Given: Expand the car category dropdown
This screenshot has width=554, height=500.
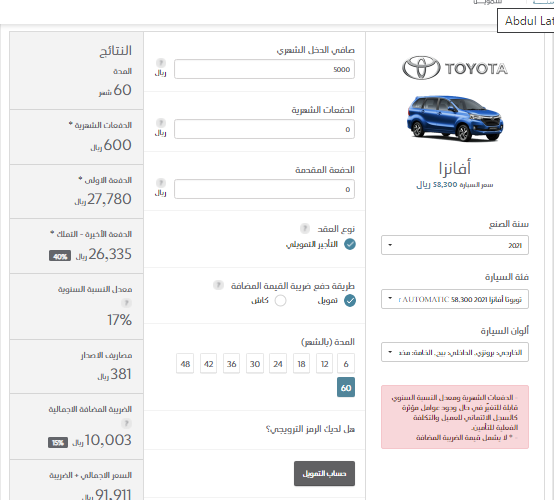Looking at the screenshot, I should 455,299.
